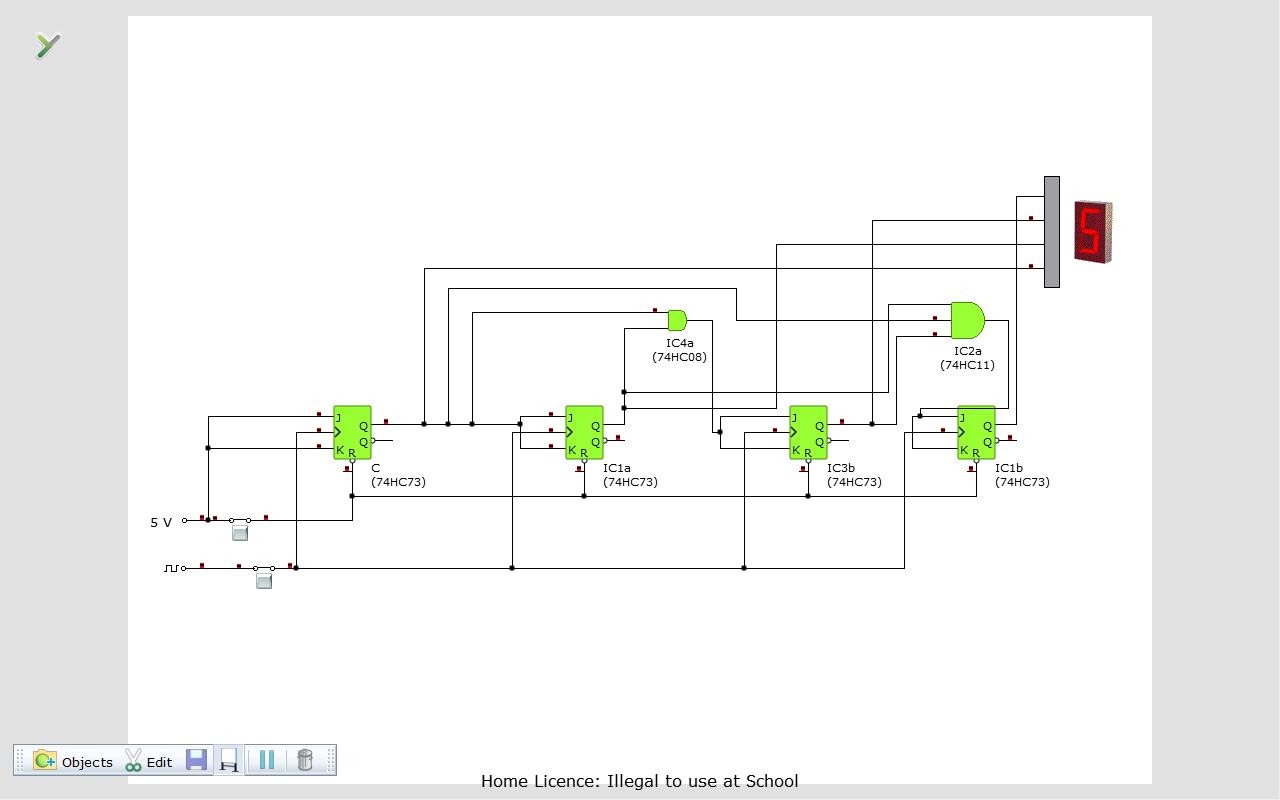
Task: Click the green check tool icon at top left
Action: pyautogui.click(x=48, y=45)
